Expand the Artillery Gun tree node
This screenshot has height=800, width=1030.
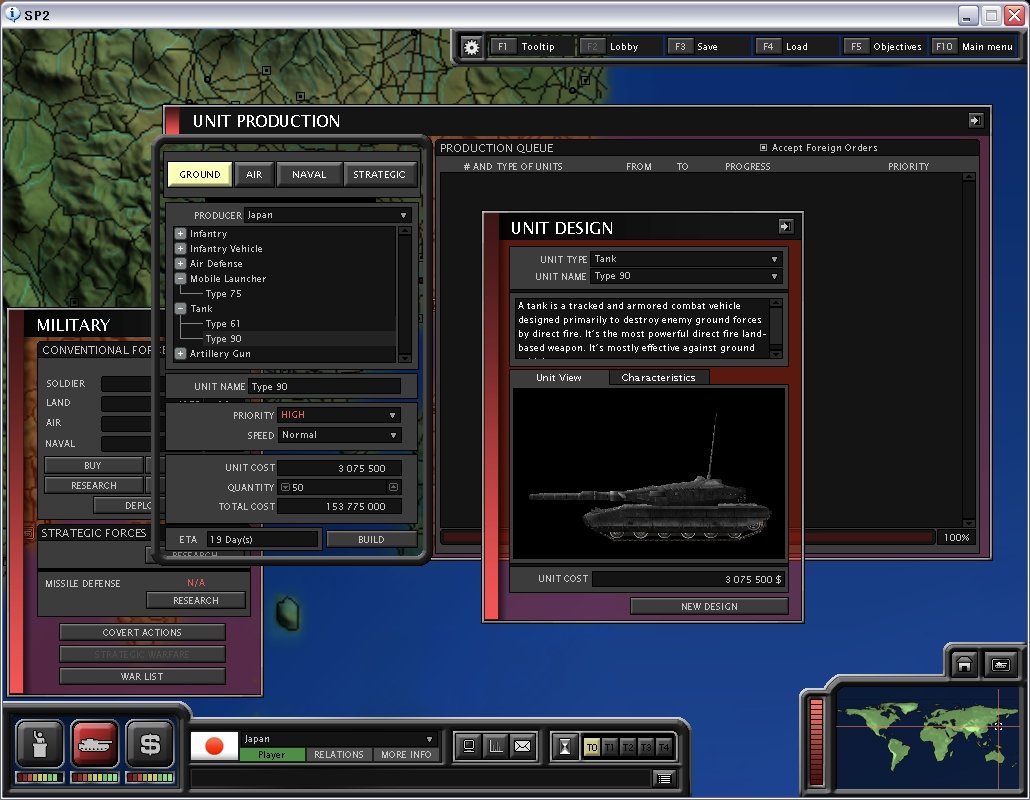(180, 353)
